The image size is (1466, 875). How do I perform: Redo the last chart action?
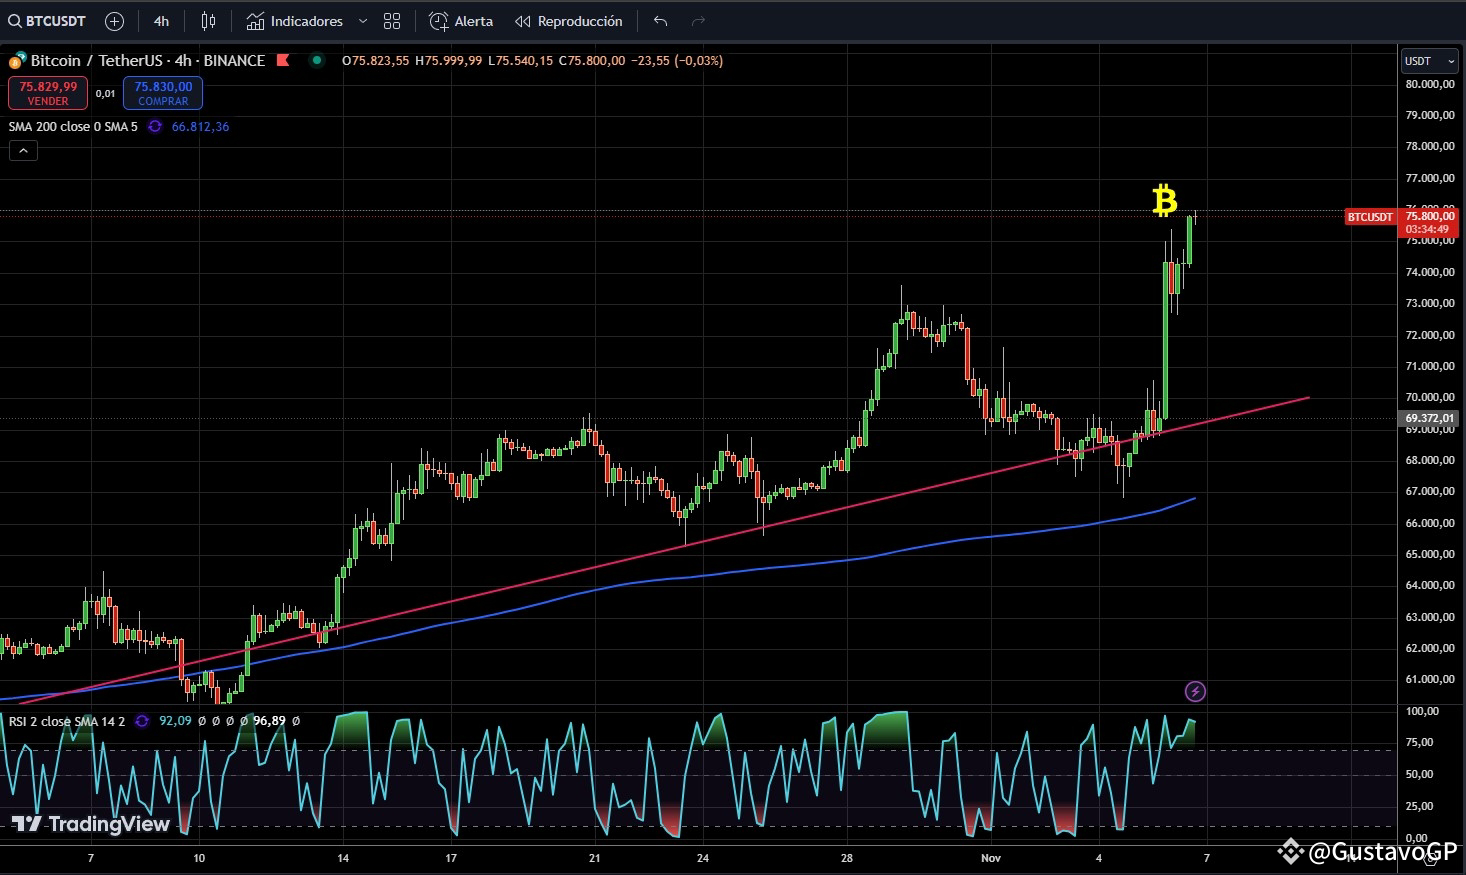point(698,21)
